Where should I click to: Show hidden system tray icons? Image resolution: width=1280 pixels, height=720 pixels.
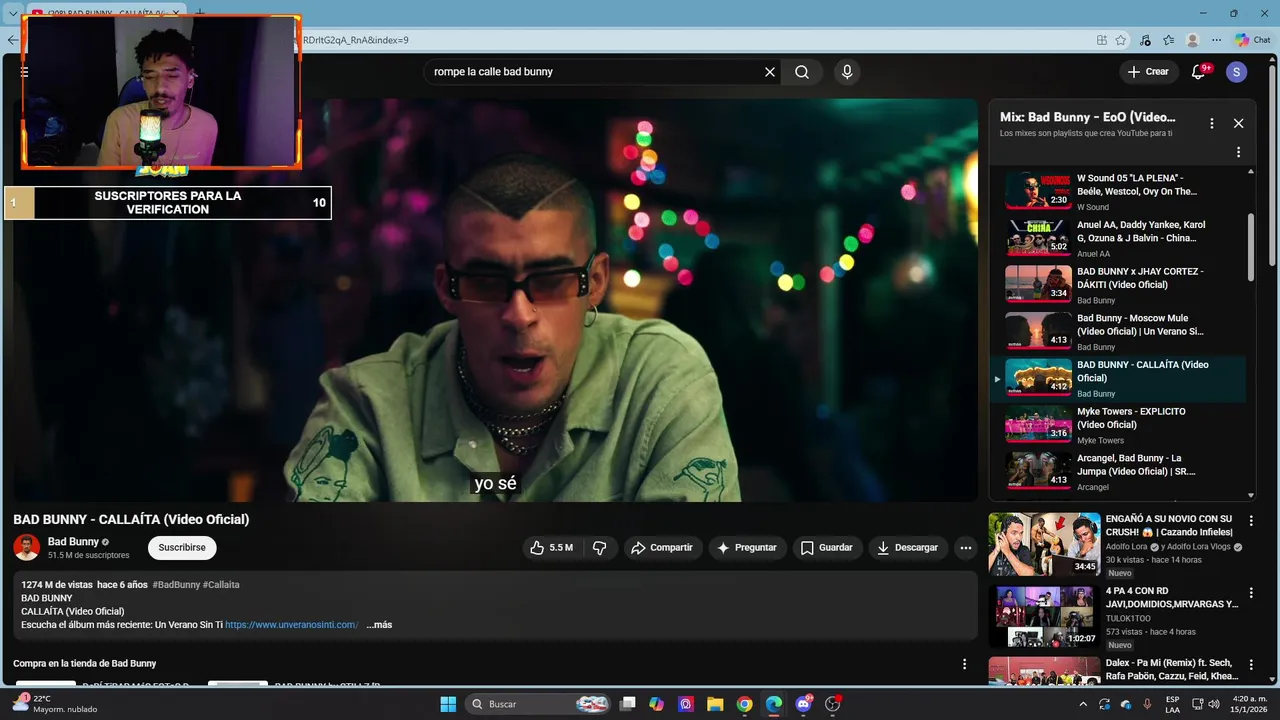click(x=1082, y=704)
